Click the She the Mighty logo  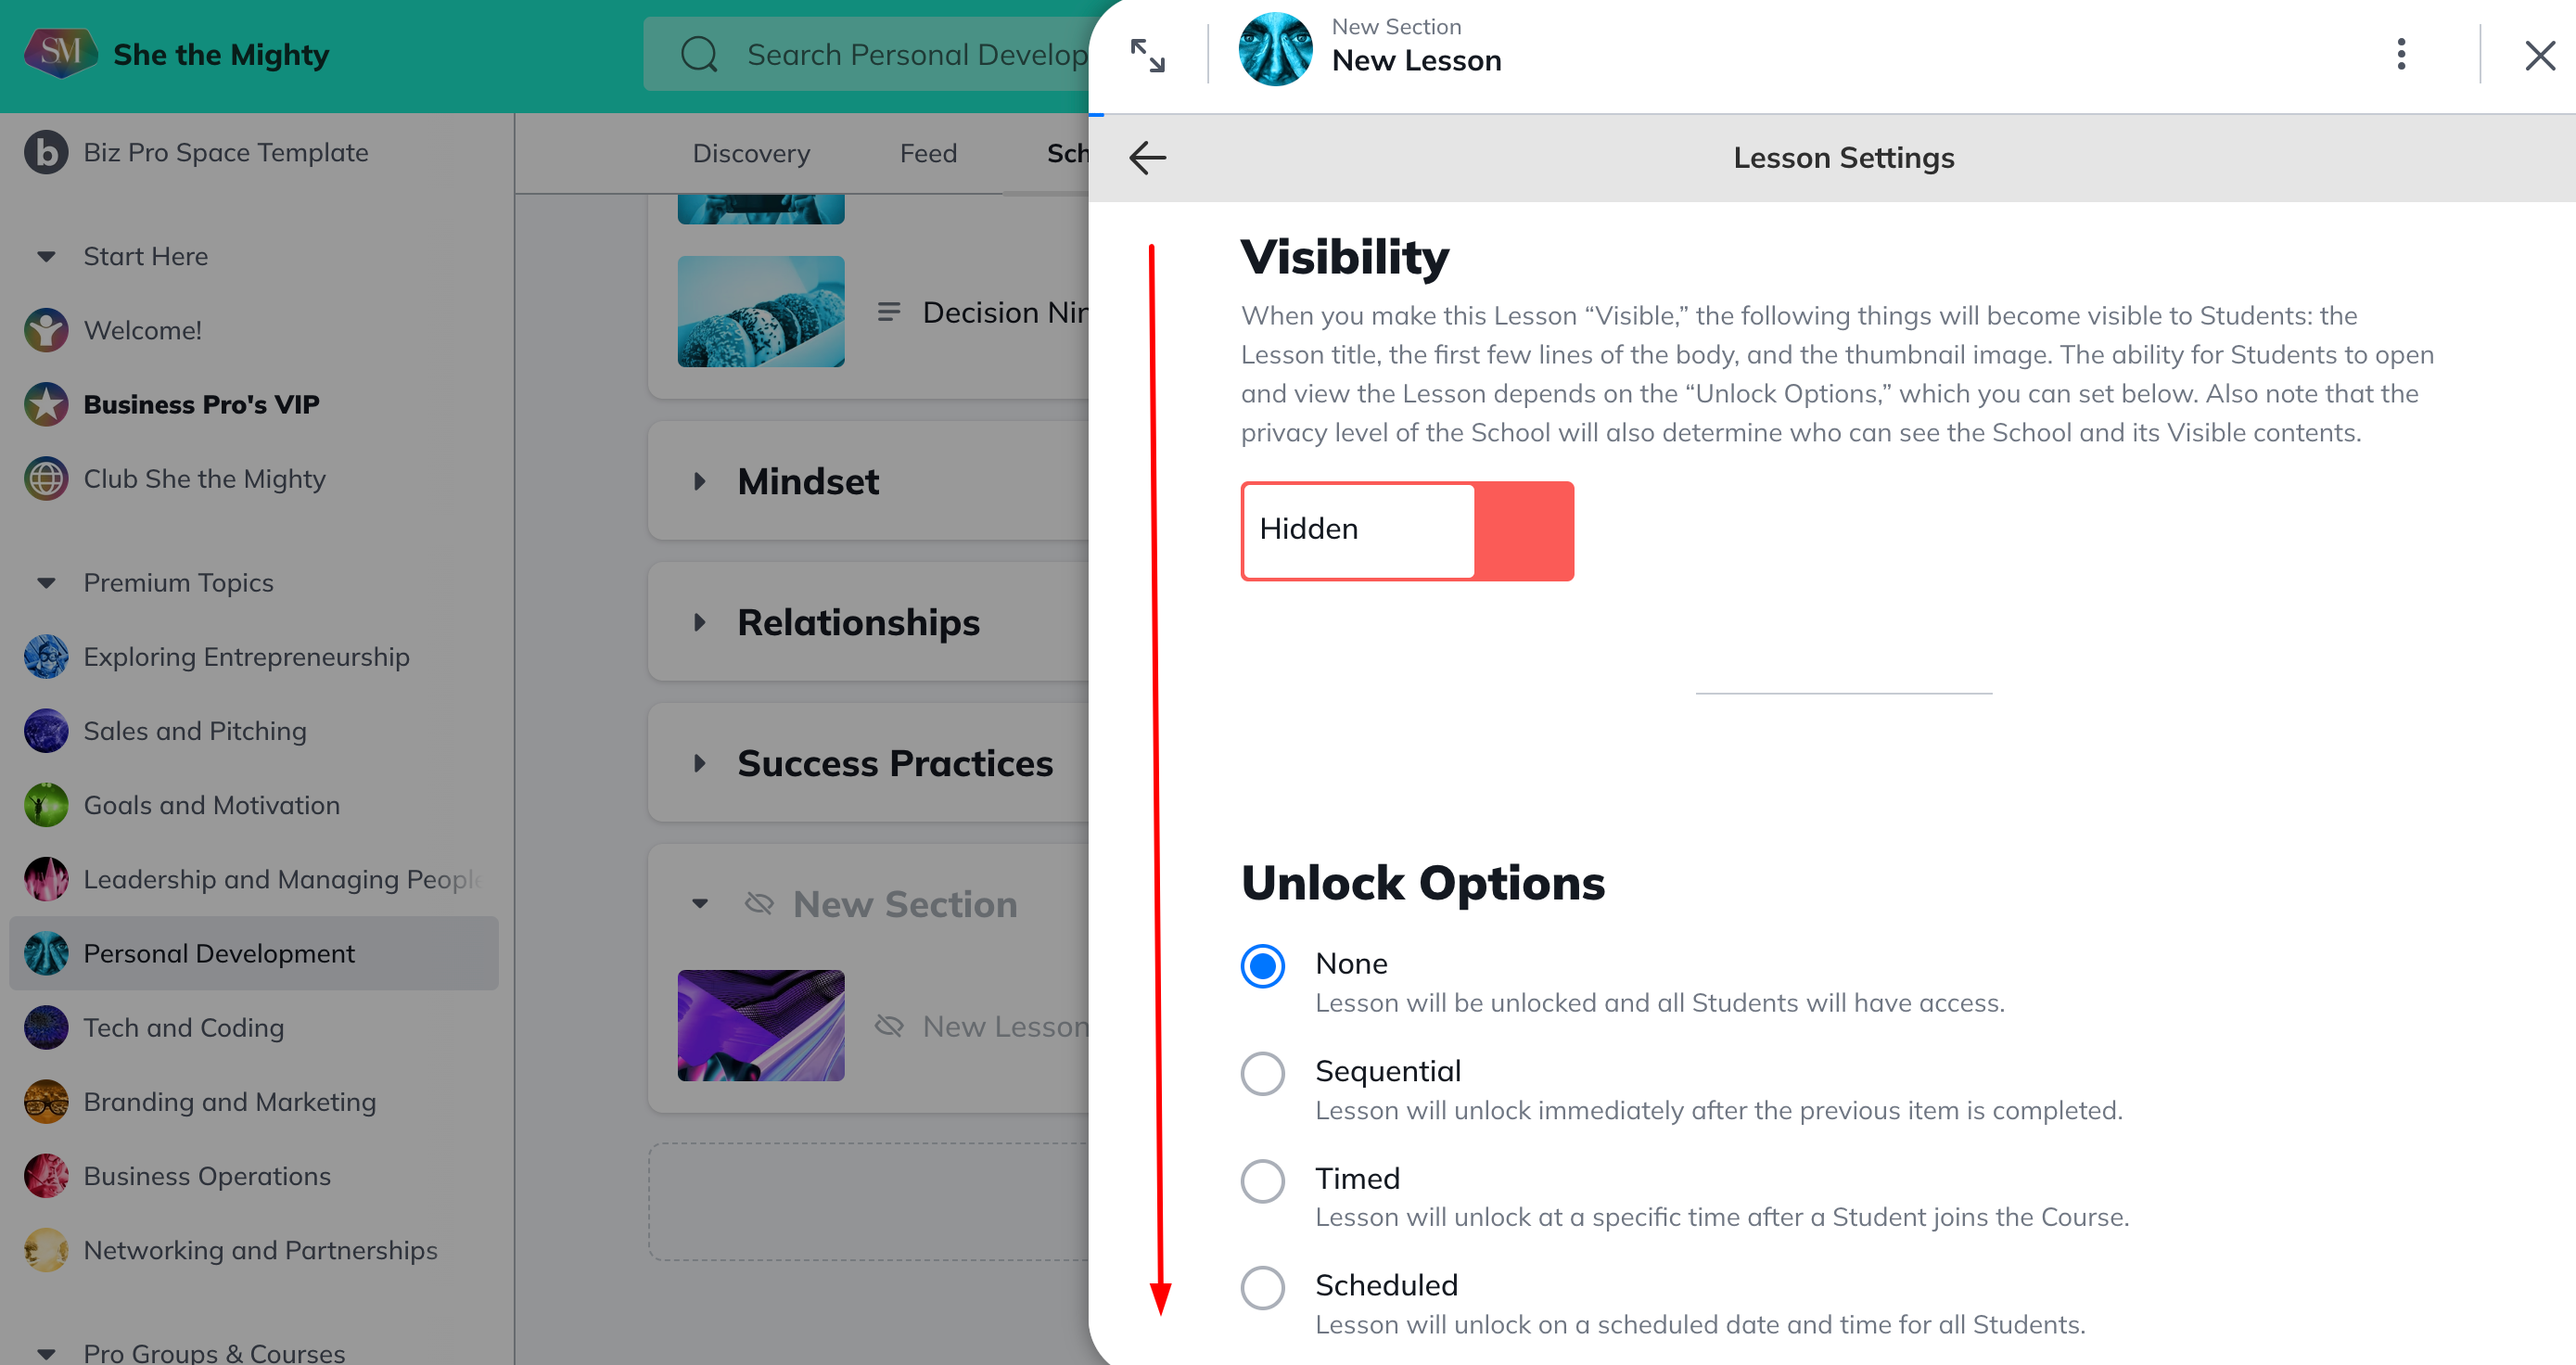pyautogui.click(x=60, y=52)
